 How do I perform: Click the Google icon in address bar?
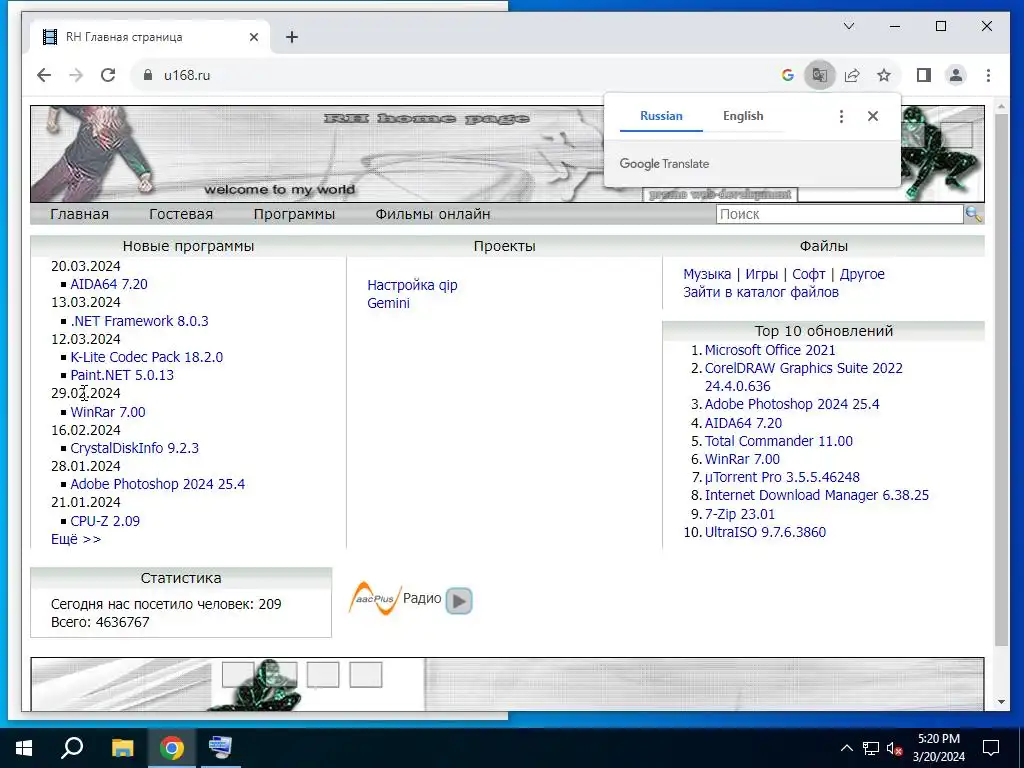pos(788,75)
